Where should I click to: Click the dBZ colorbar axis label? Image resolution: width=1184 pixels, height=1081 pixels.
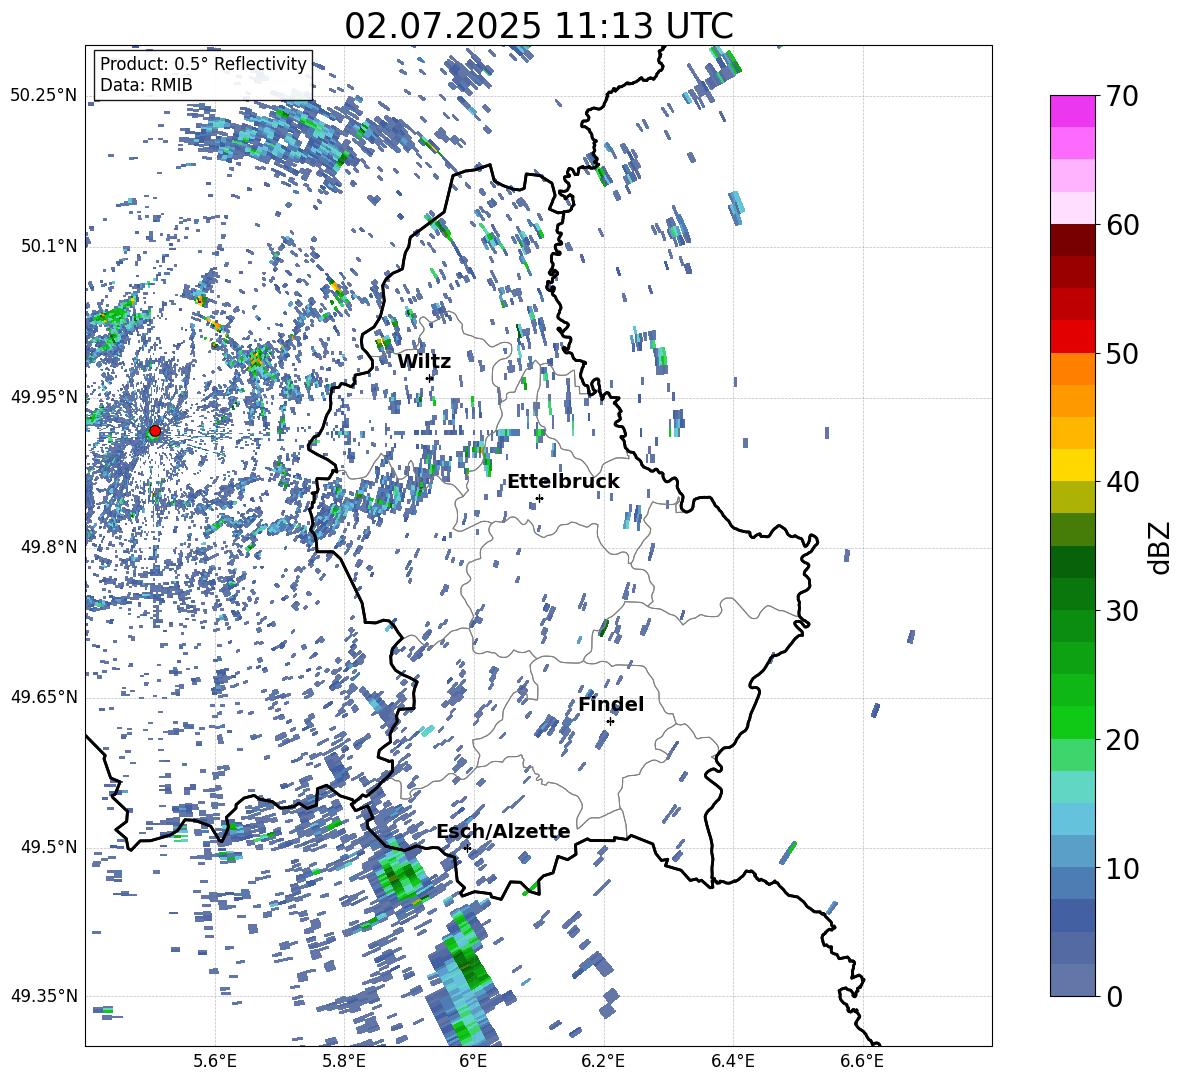1161,548
